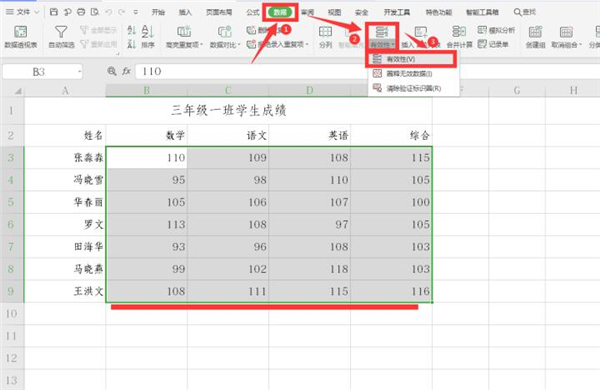Open 模拟分析 what-if analysis

click(497, 30)
